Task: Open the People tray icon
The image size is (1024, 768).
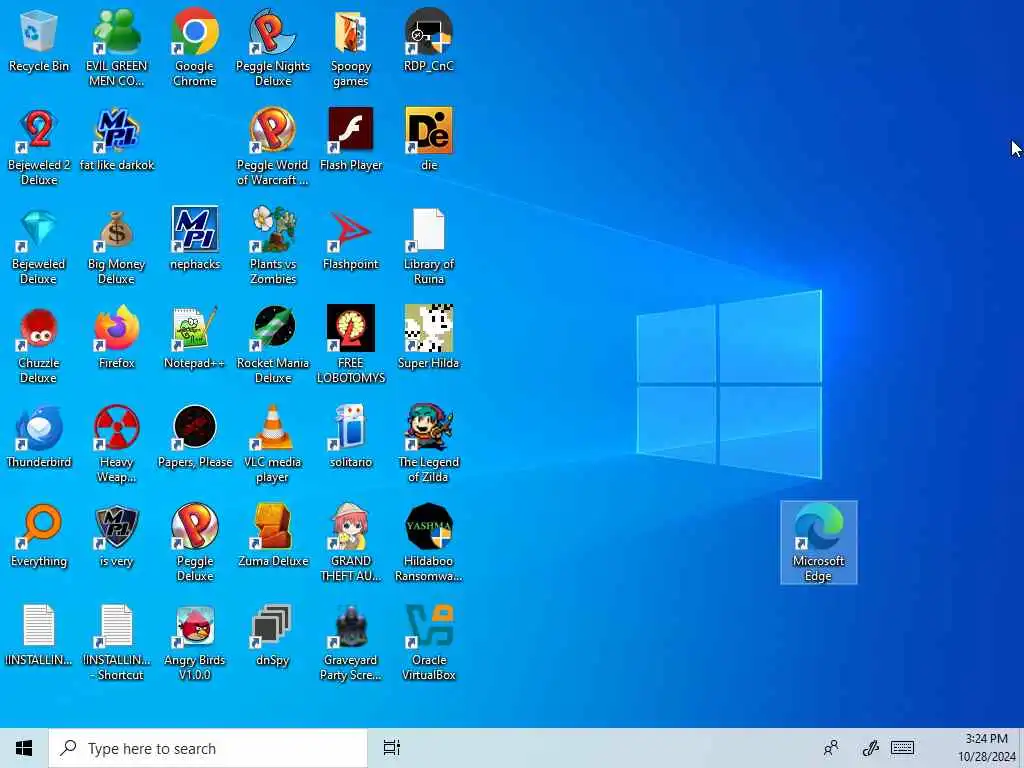Action: [x=831, y=748]
